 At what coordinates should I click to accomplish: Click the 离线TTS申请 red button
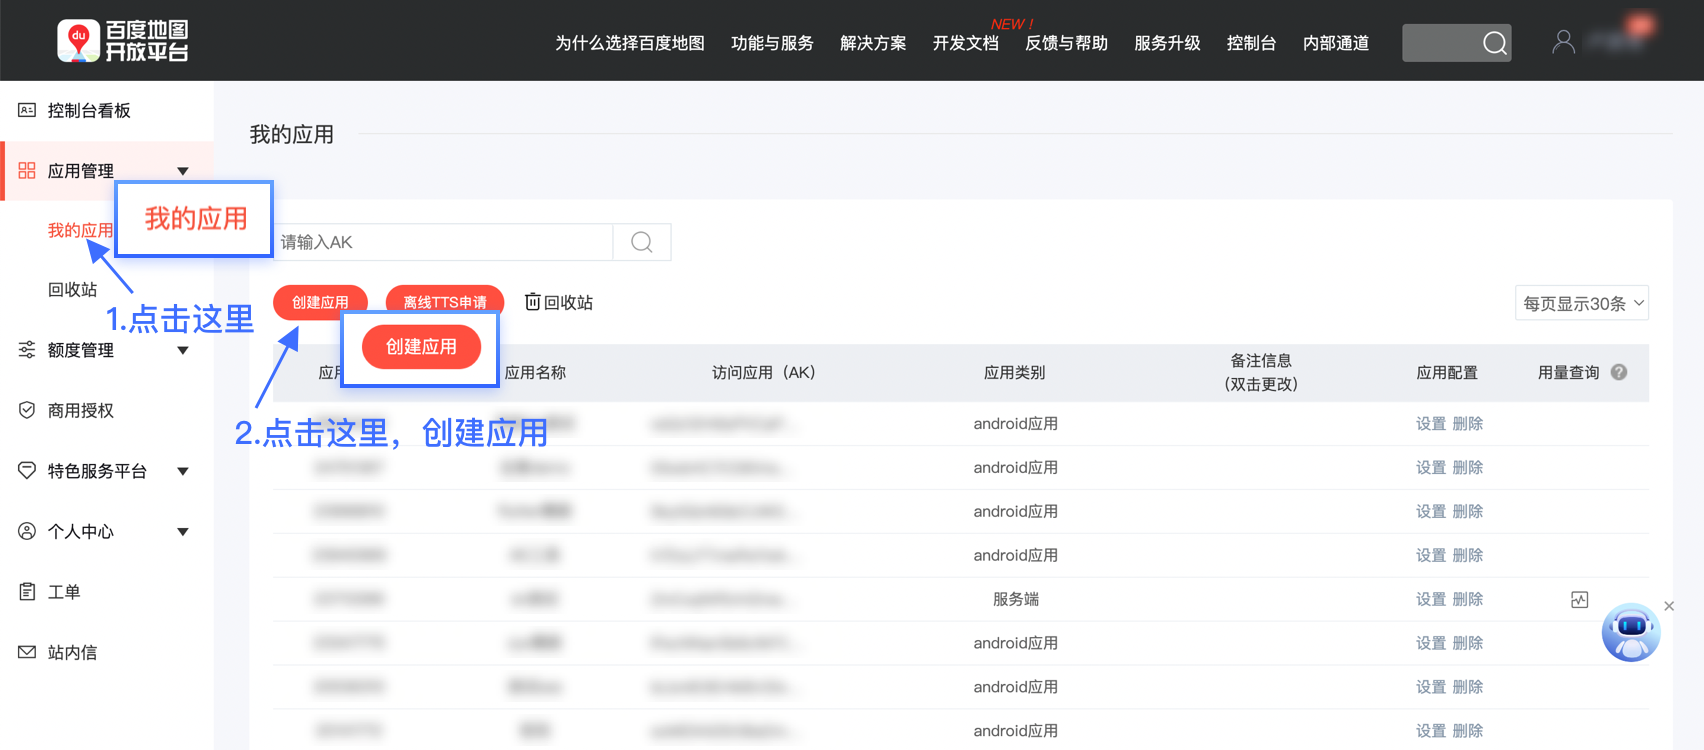pos(445,302)
